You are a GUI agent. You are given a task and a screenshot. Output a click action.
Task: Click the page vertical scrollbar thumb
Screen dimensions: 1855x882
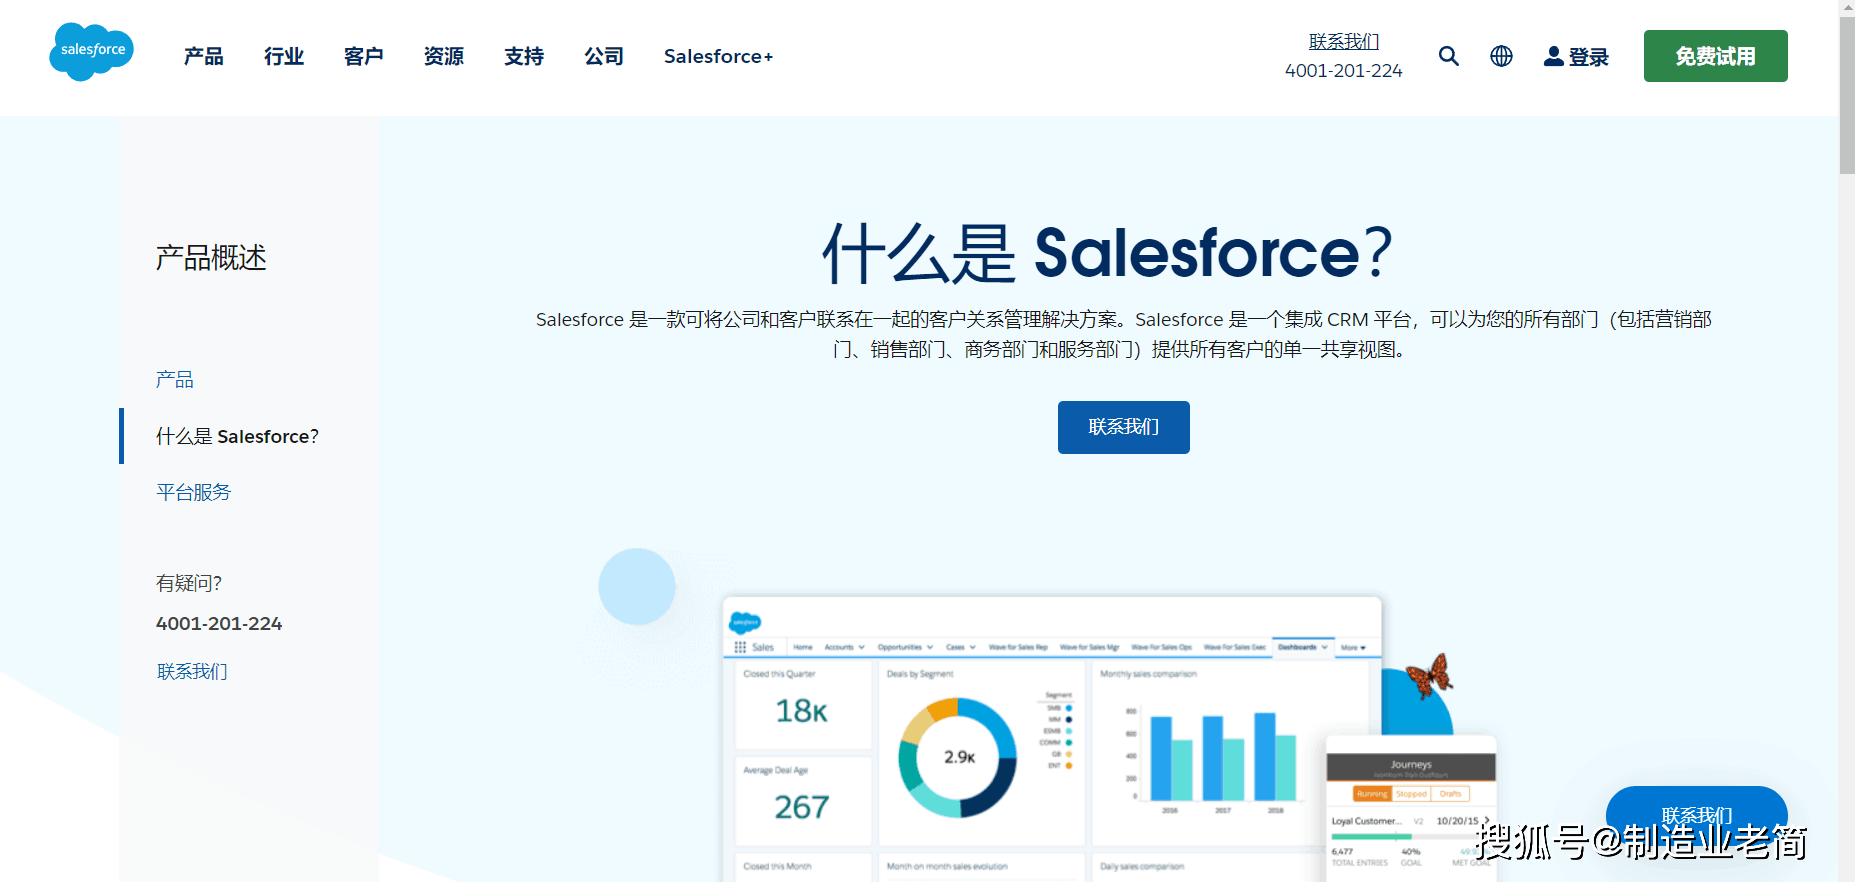pyautogui.click(x=1847, y=95)
